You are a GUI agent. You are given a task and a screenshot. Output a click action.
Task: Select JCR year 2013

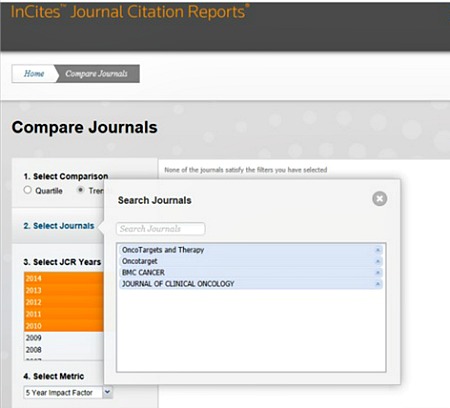64,290
